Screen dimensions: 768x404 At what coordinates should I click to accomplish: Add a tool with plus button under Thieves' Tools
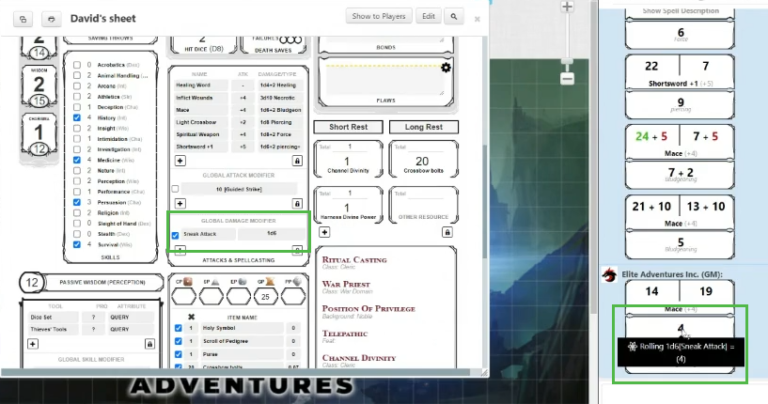coord(32,344)
